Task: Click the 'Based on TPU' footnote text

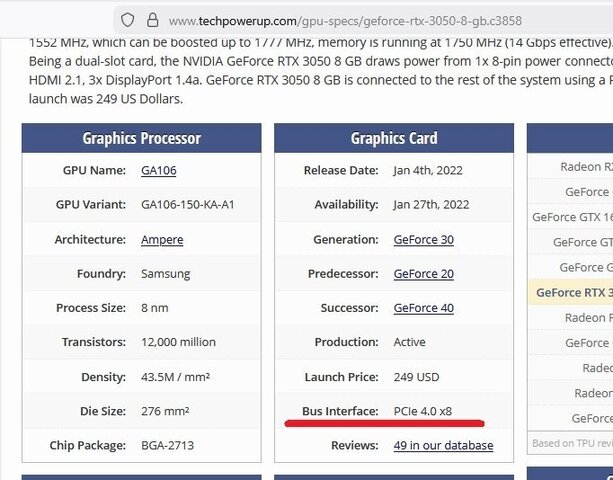Action: tap(572, 443)
